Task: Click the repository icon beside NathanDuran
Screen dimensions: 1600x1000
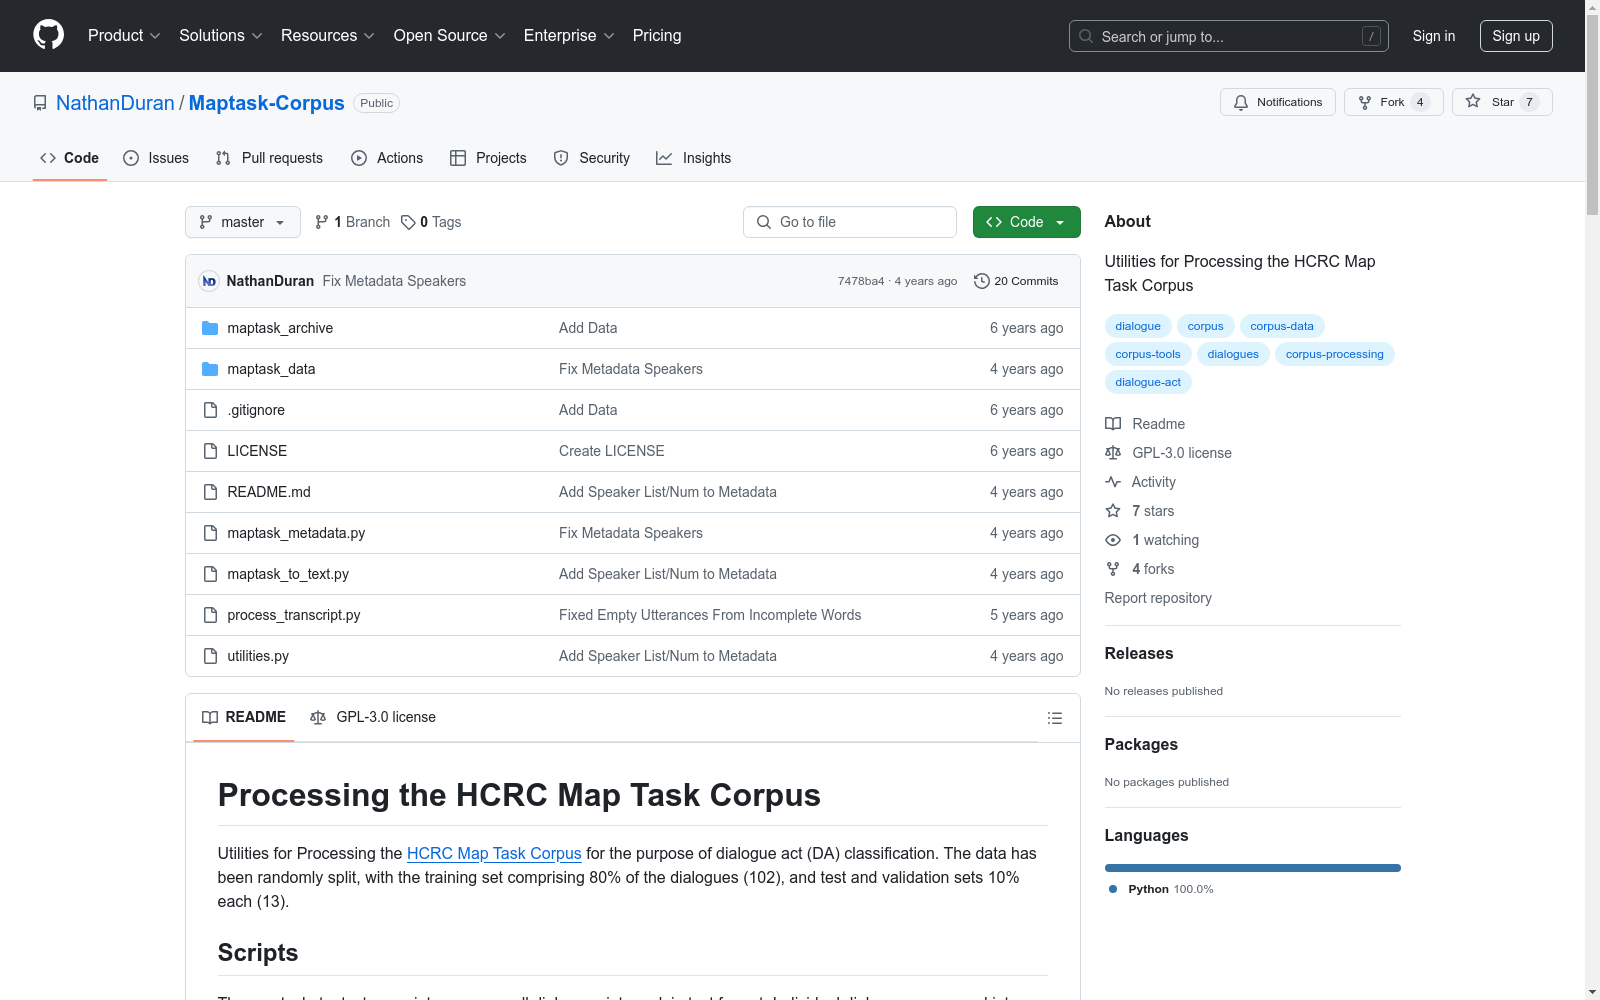Action: pyautogui.click(x=40, y=103)
